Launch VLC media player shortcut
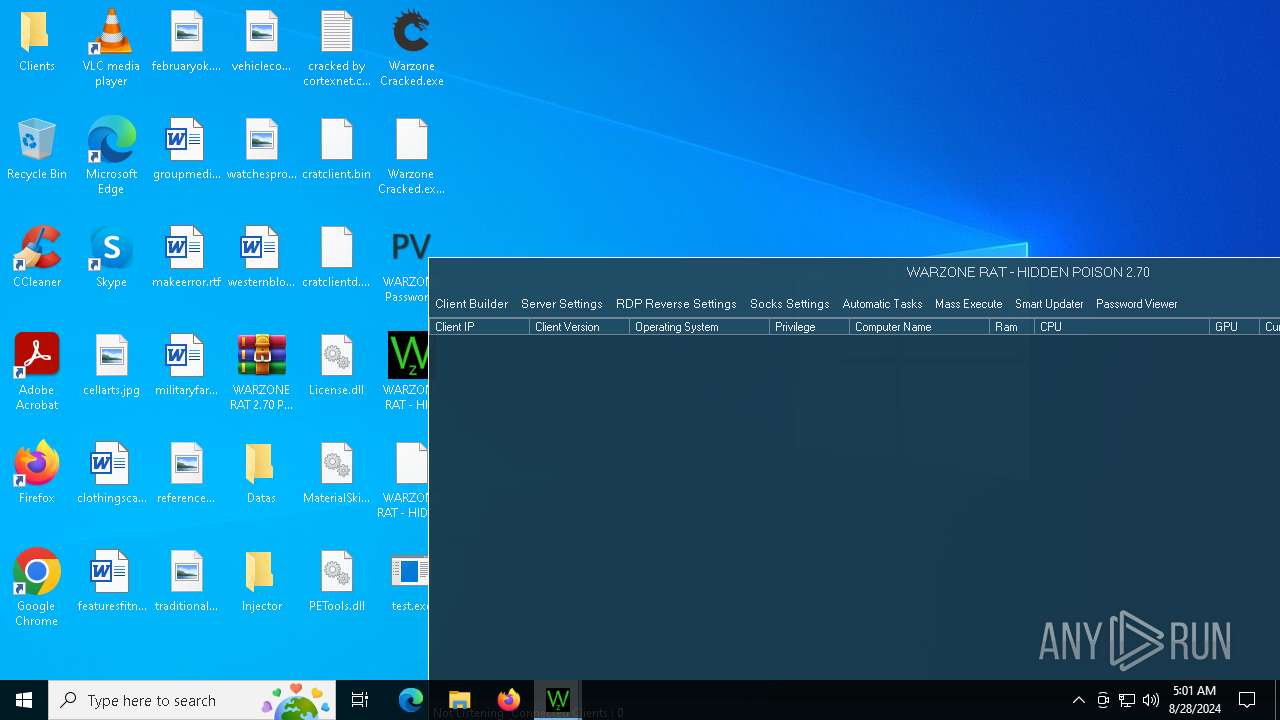This screenshot has height=720, width=1280. click(111, 48)
